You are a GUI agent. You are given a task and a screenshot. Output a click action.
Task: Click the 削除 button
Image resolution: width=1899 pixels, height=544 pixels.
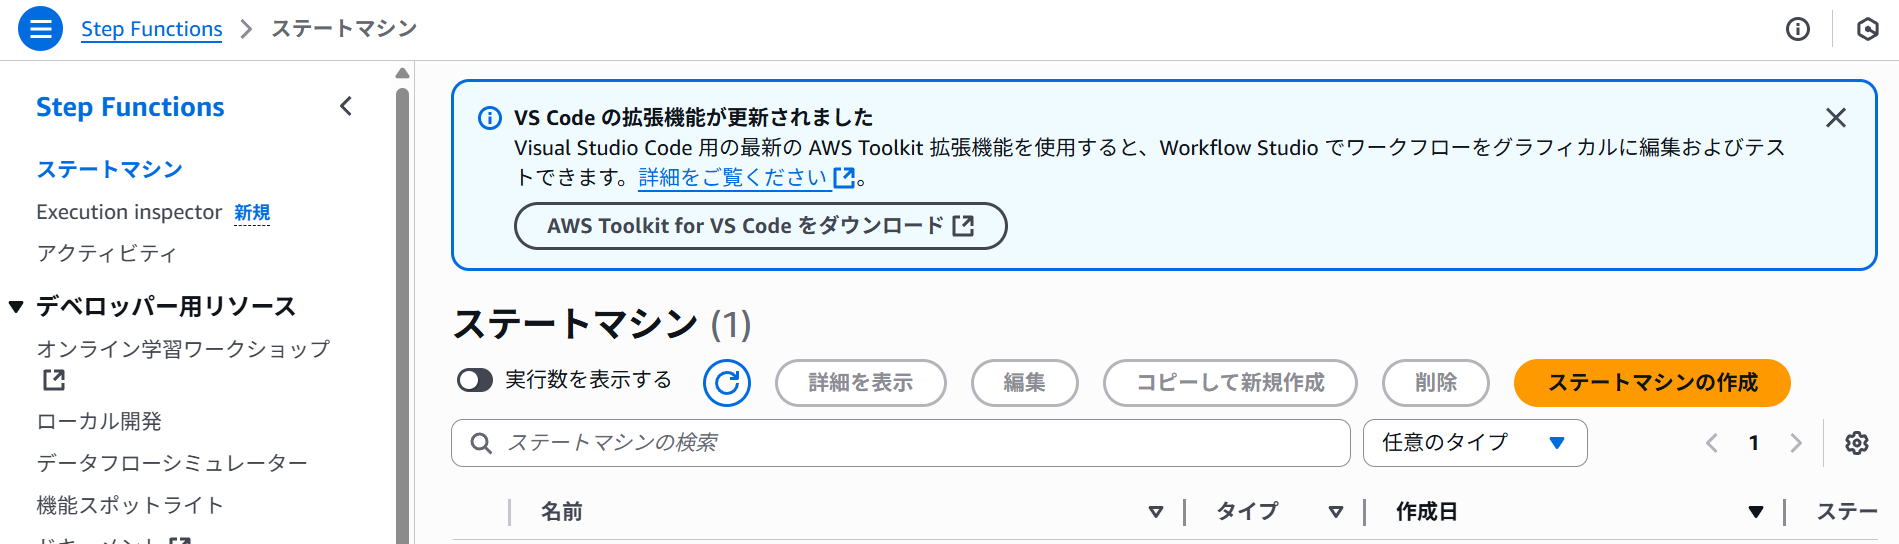click(1436, 383)
